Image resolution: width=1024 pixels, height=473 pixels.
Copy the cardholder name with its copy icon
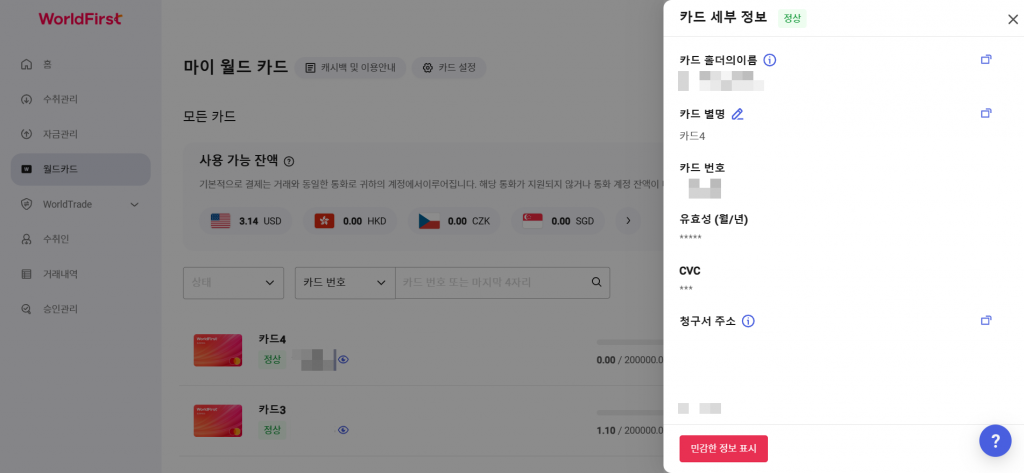coord(986,59)
